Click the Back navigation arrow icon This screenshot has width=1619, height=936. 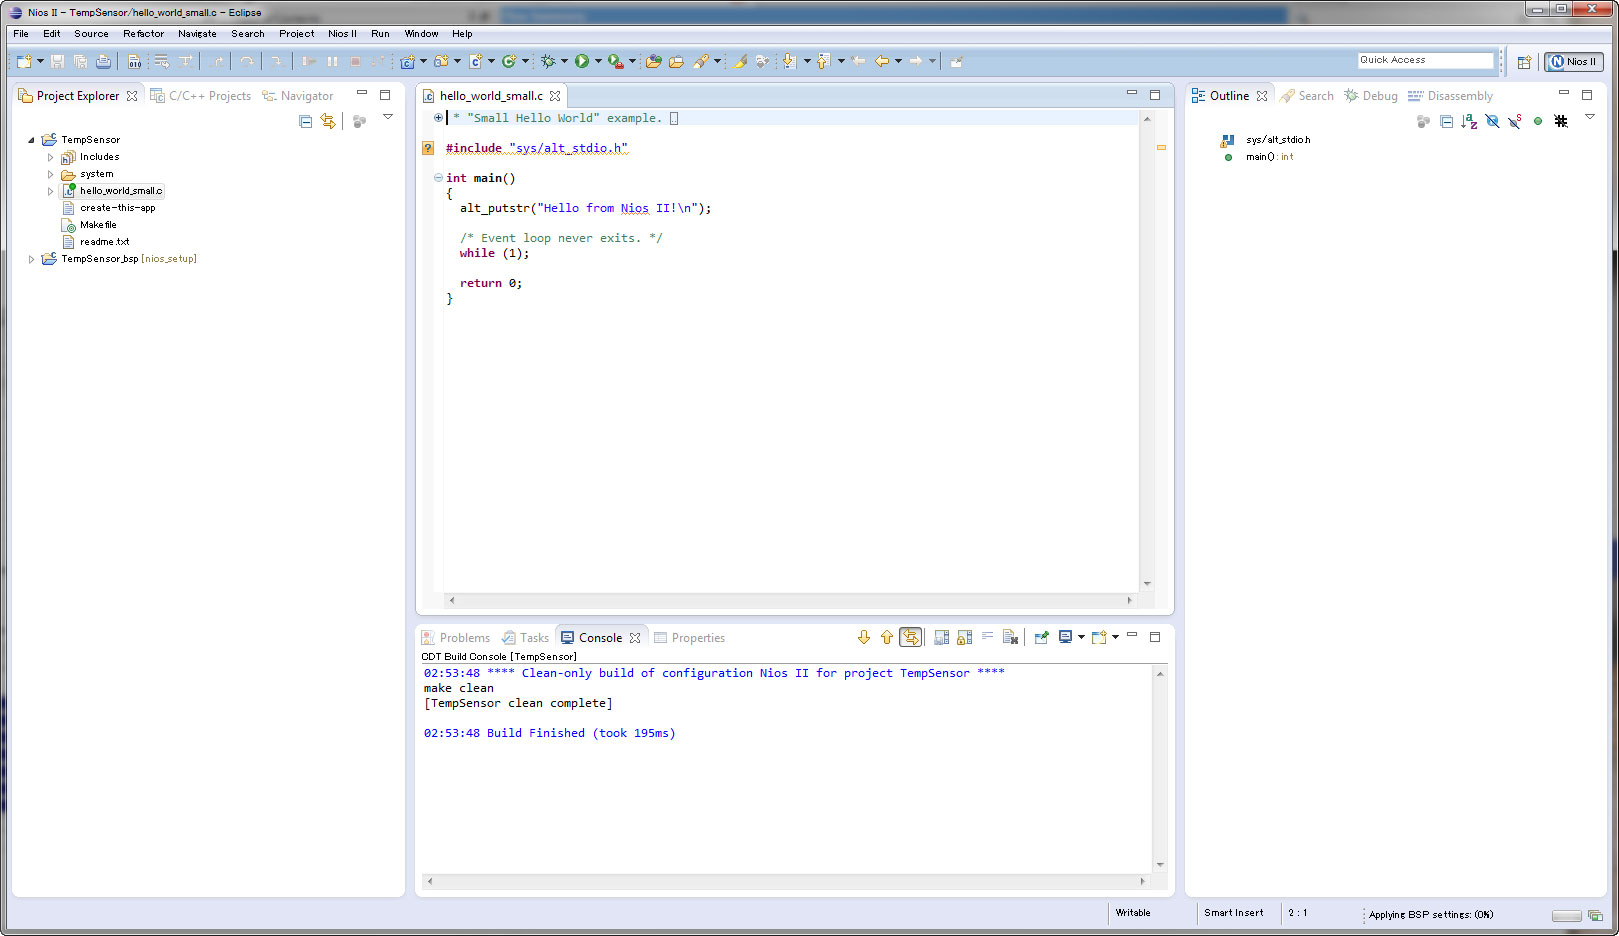(x=881, y=61)
